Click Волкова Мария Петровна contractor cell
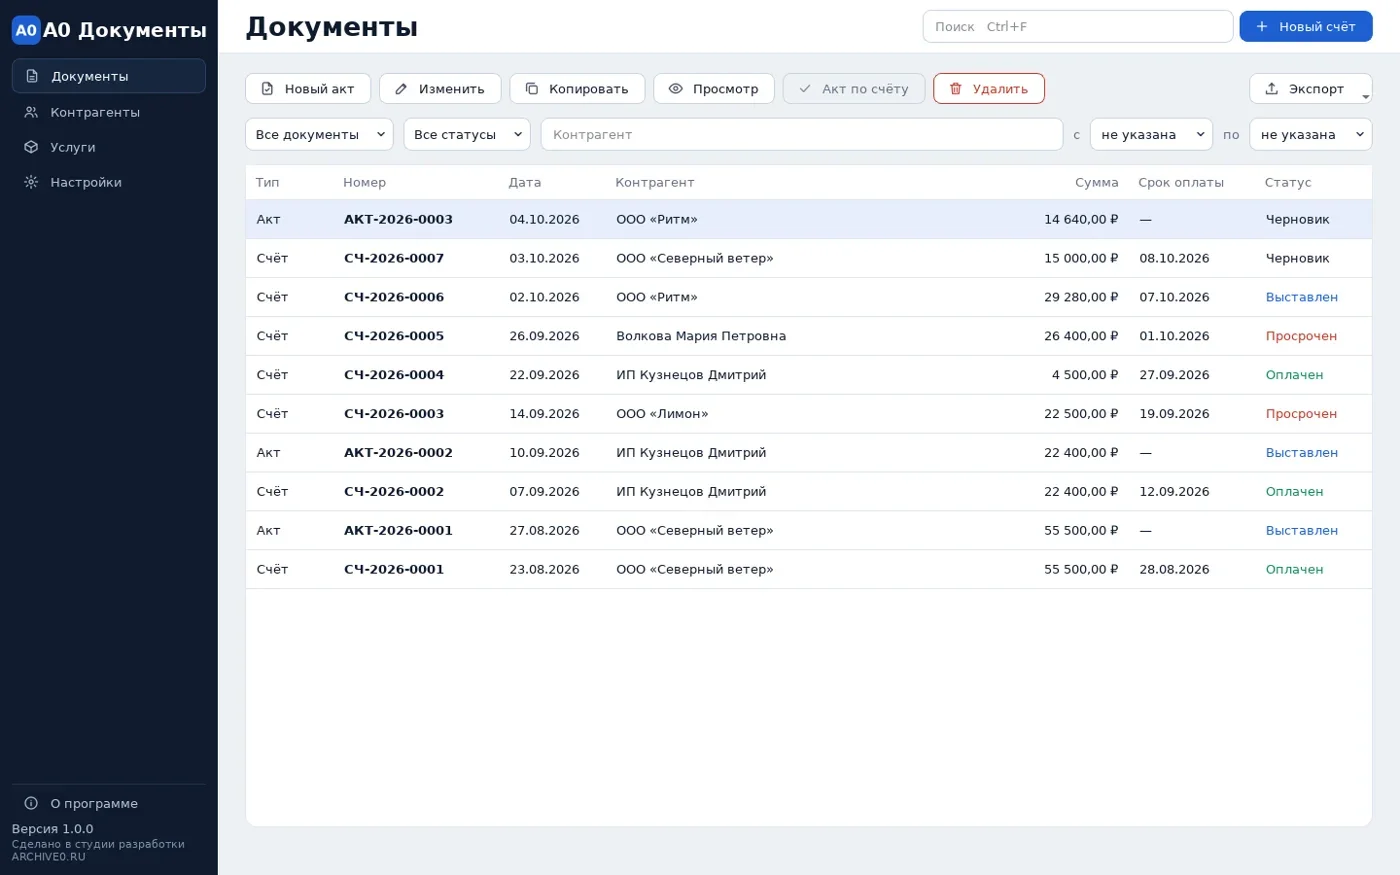The image size is (1400, 875). [701, 336]
